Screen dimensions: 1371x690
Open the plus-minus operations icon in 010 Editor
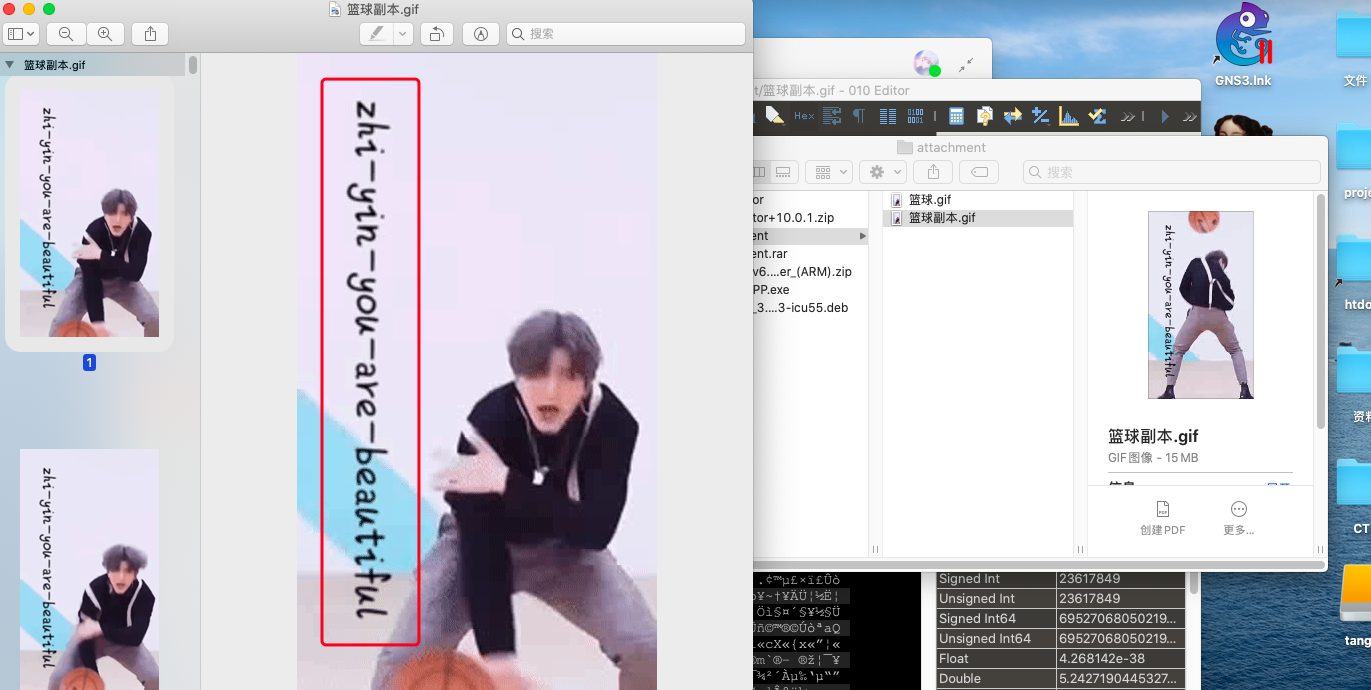coord(1041,116)
